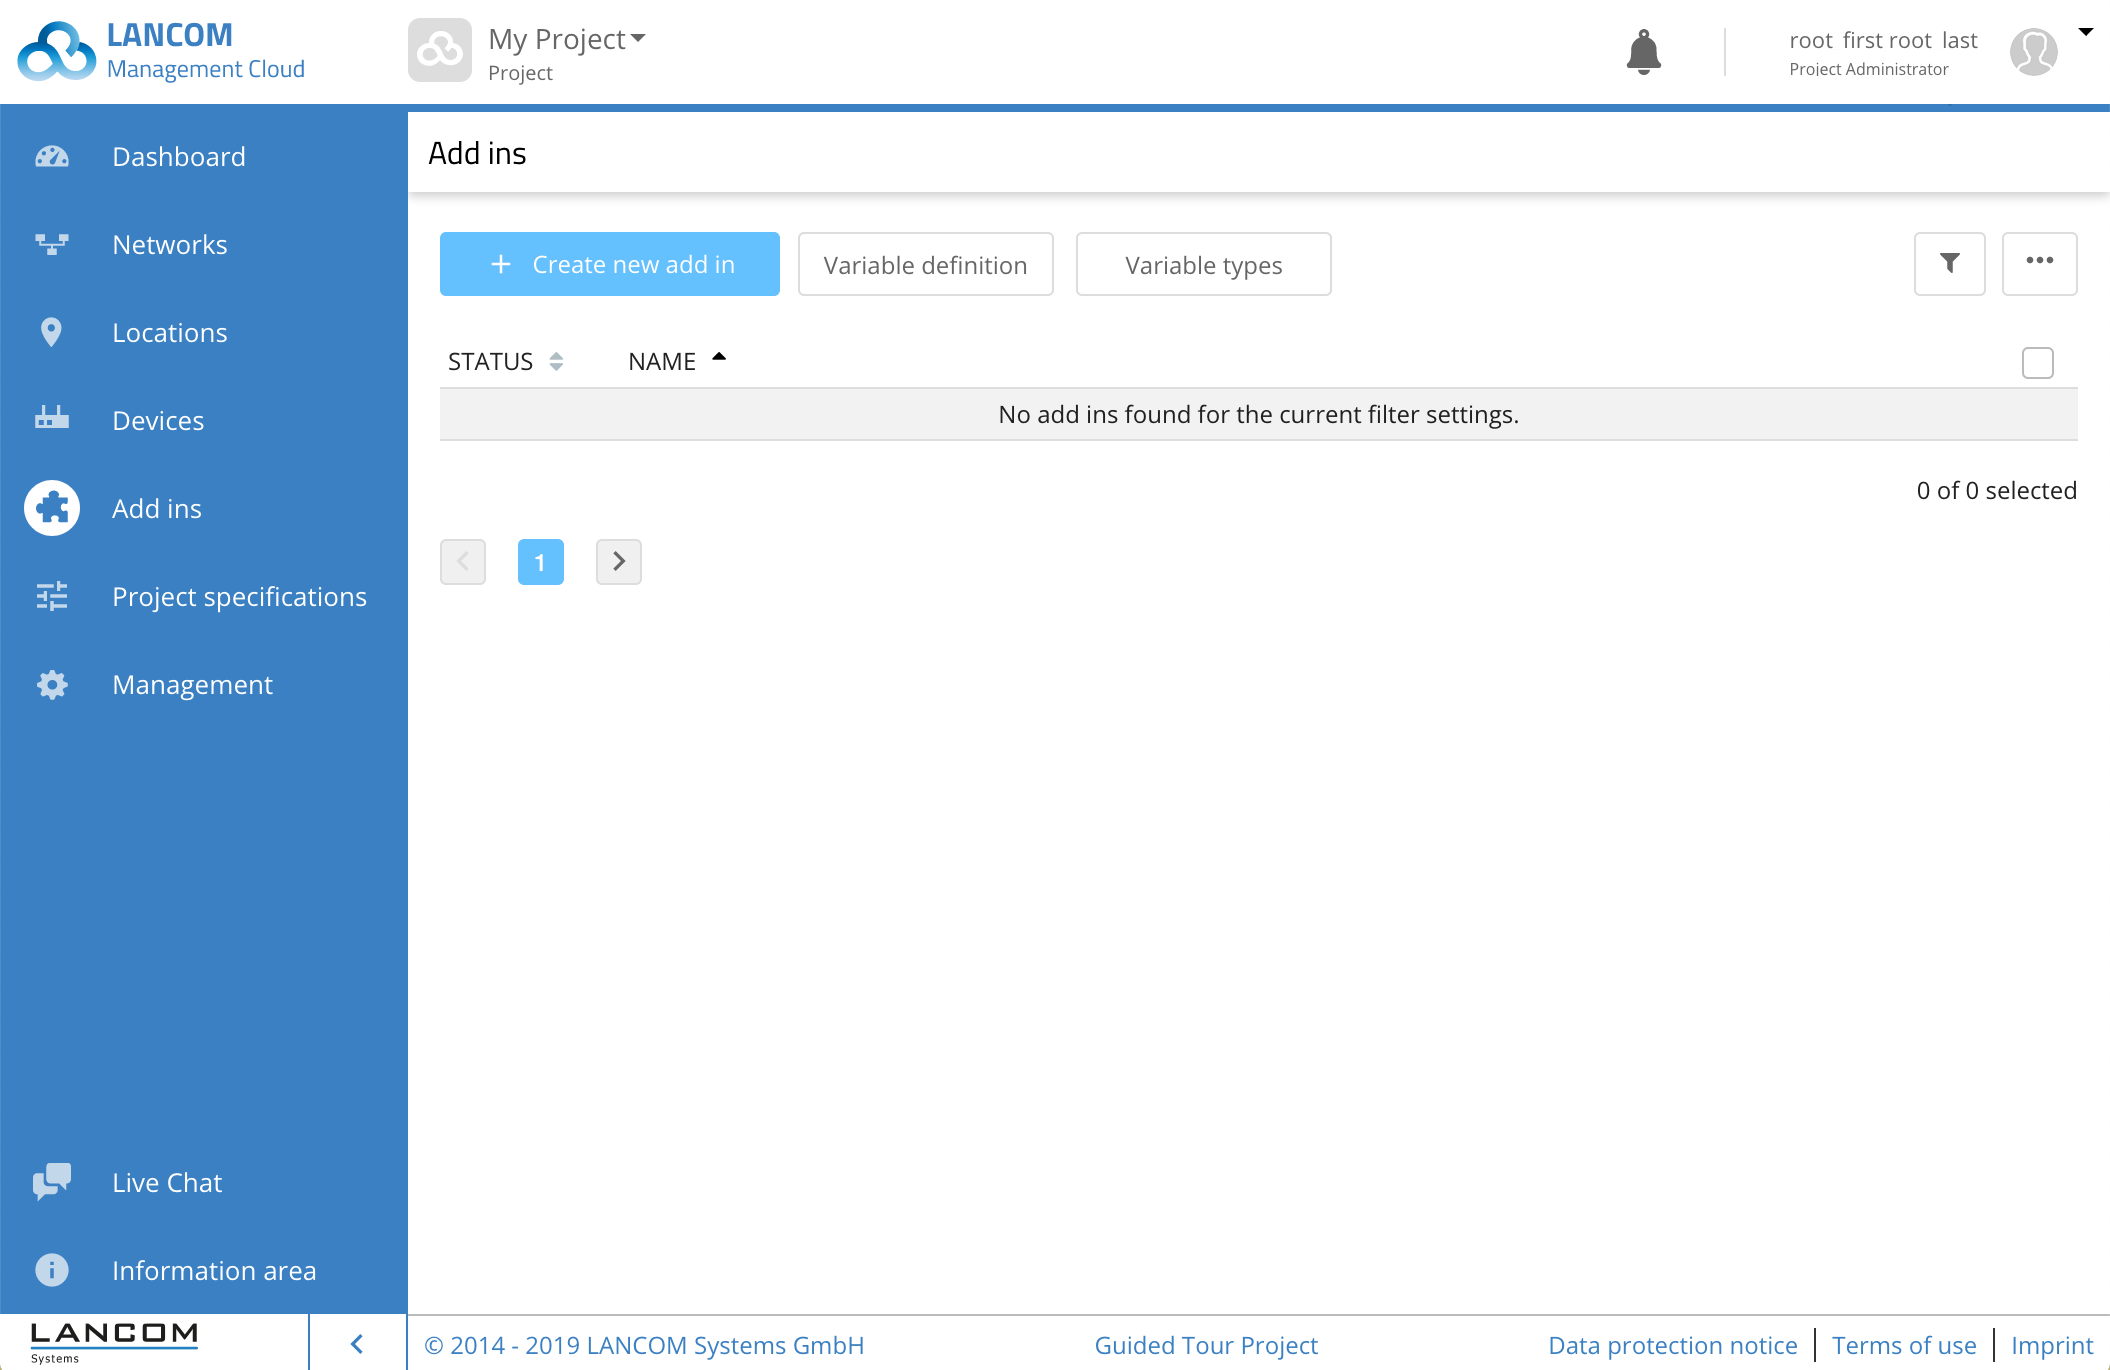Click the Live Chat speech bubbles icon
This screenshot has height=1370, width=2110.
point(52,1182)
